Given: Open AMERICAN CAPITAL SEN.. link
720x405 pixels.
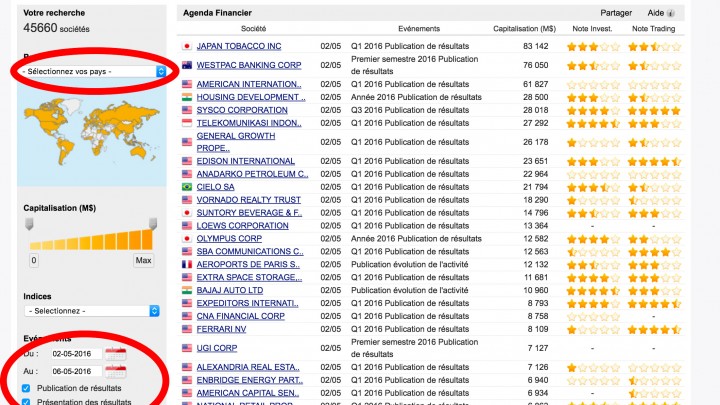Looking at the screenshot, I should (248, 393).
